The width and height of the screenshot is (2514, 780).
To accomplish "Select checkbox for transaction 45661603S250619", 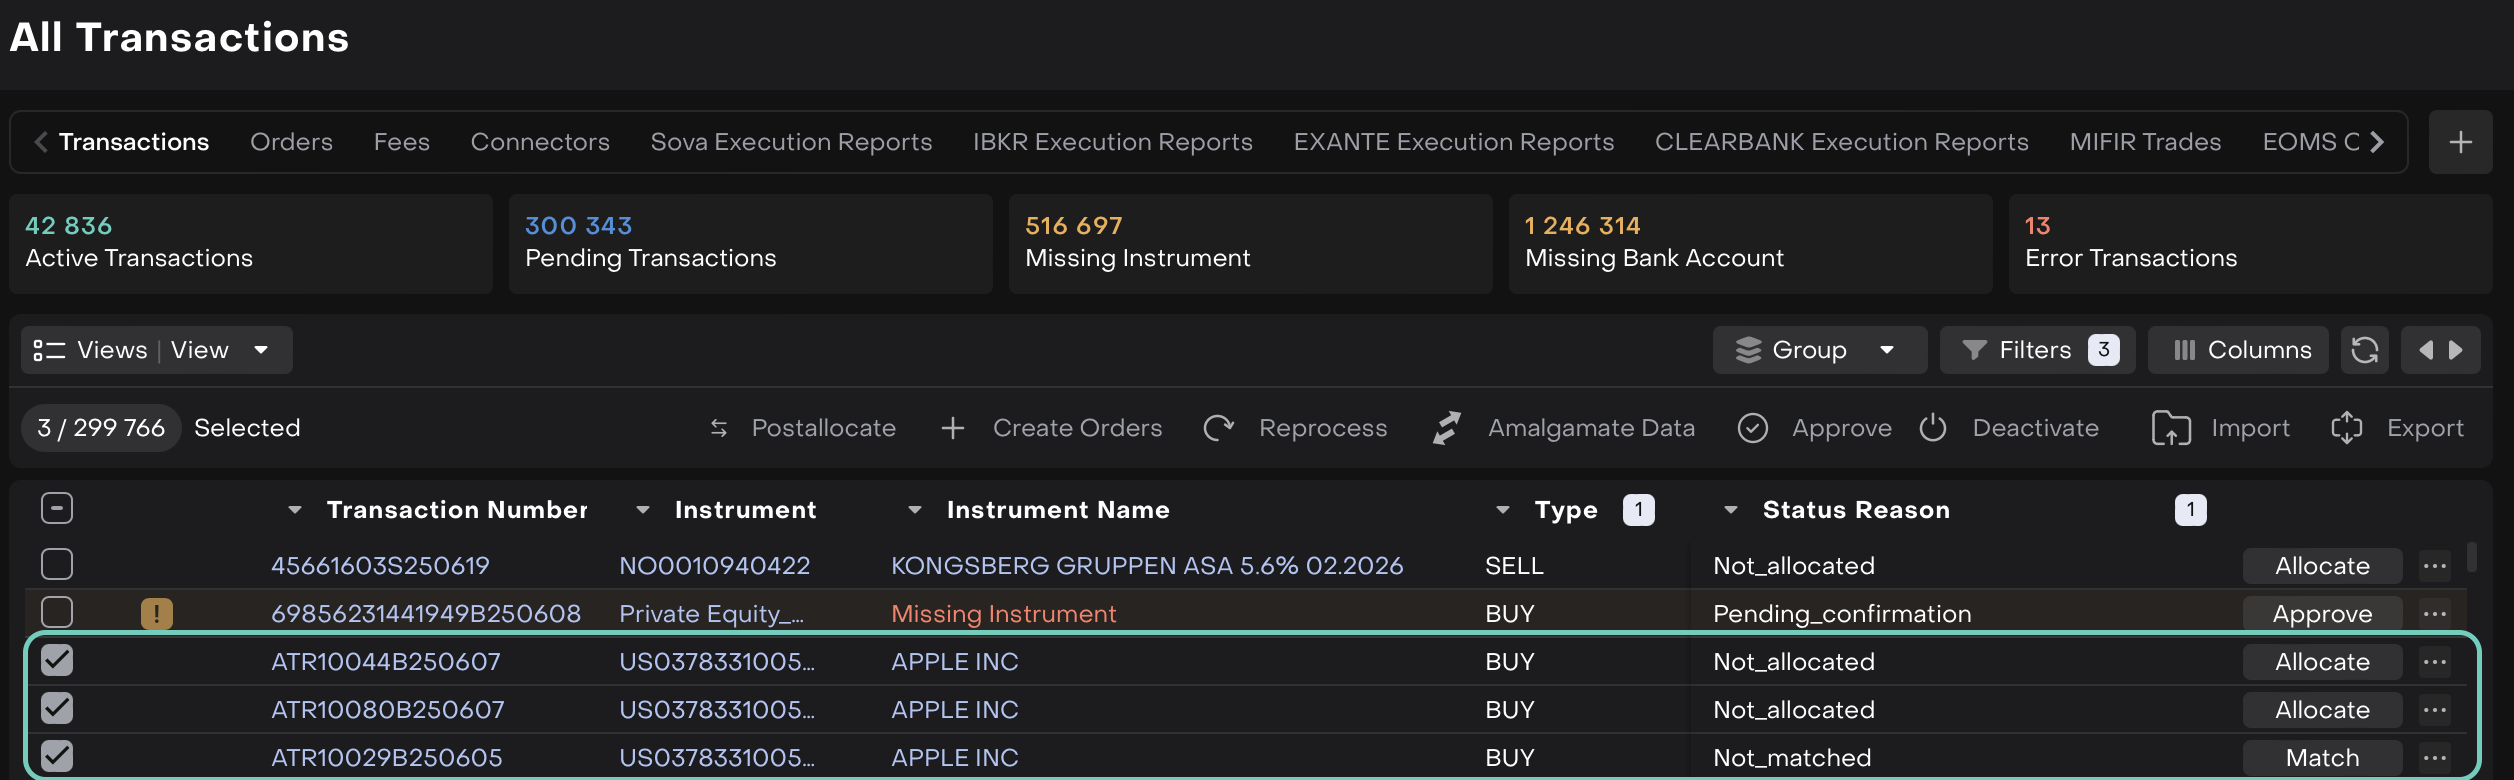I will (57, 565).
